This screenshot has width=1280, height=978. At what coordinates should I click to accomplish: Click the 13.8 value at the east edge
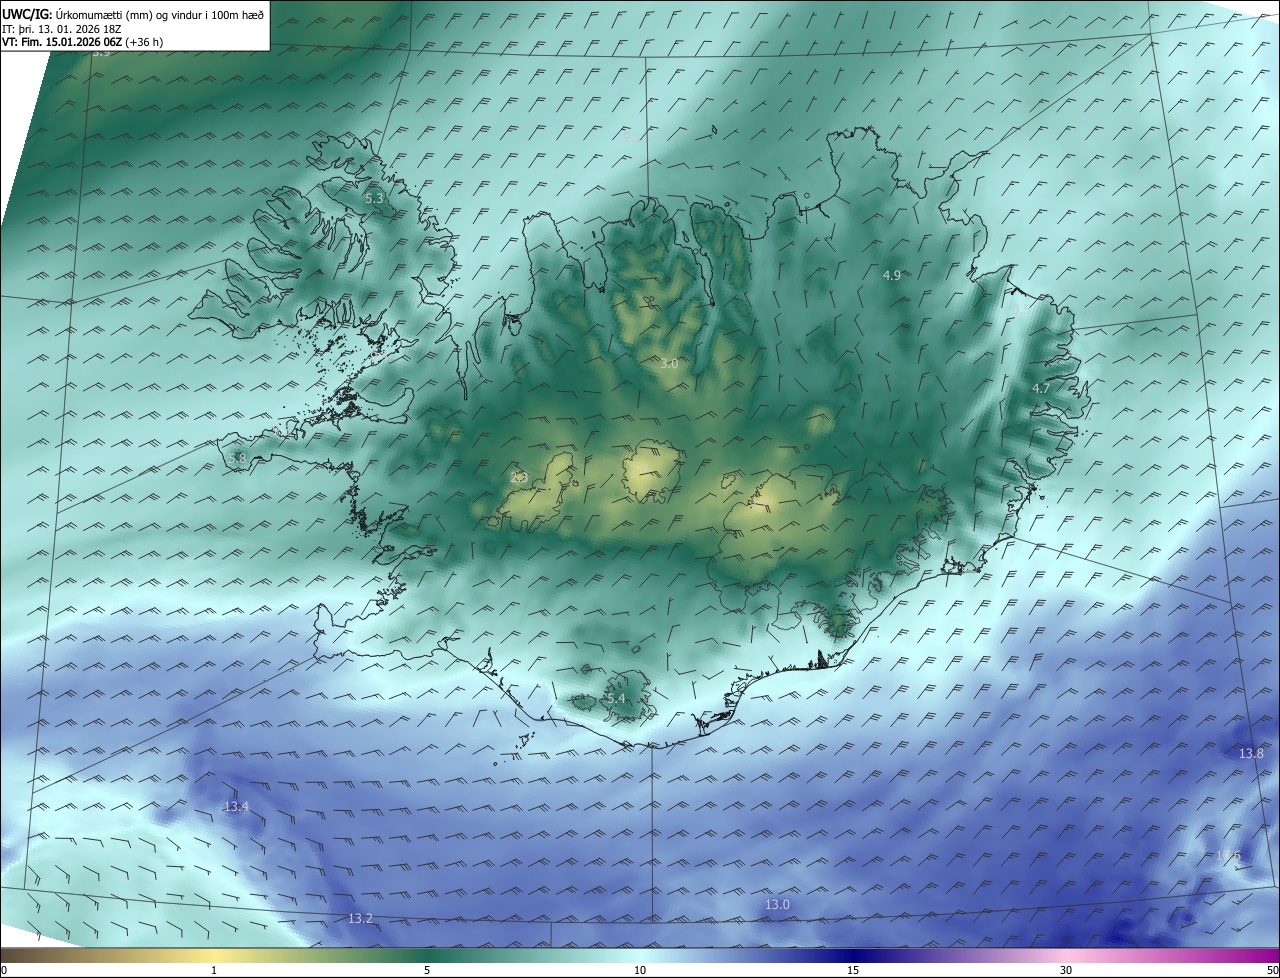tap(1251, 753)
